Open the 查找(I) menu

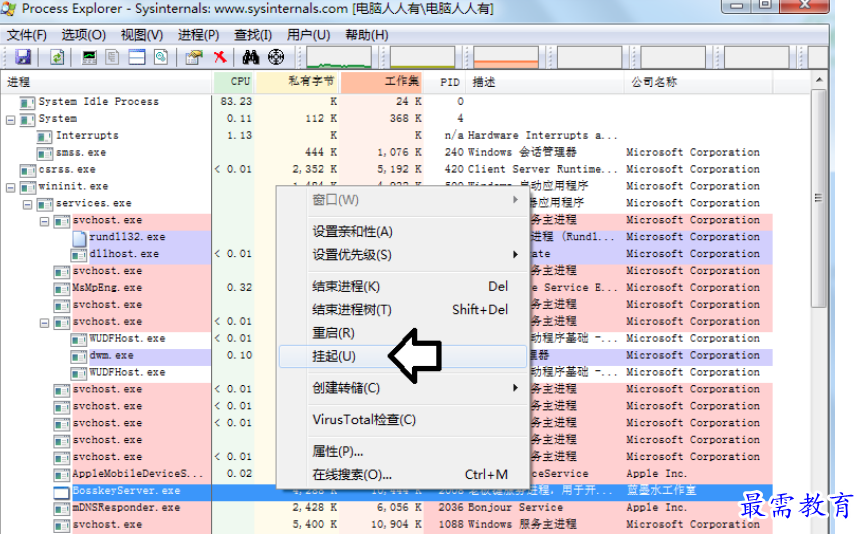(x=253, y=35)
